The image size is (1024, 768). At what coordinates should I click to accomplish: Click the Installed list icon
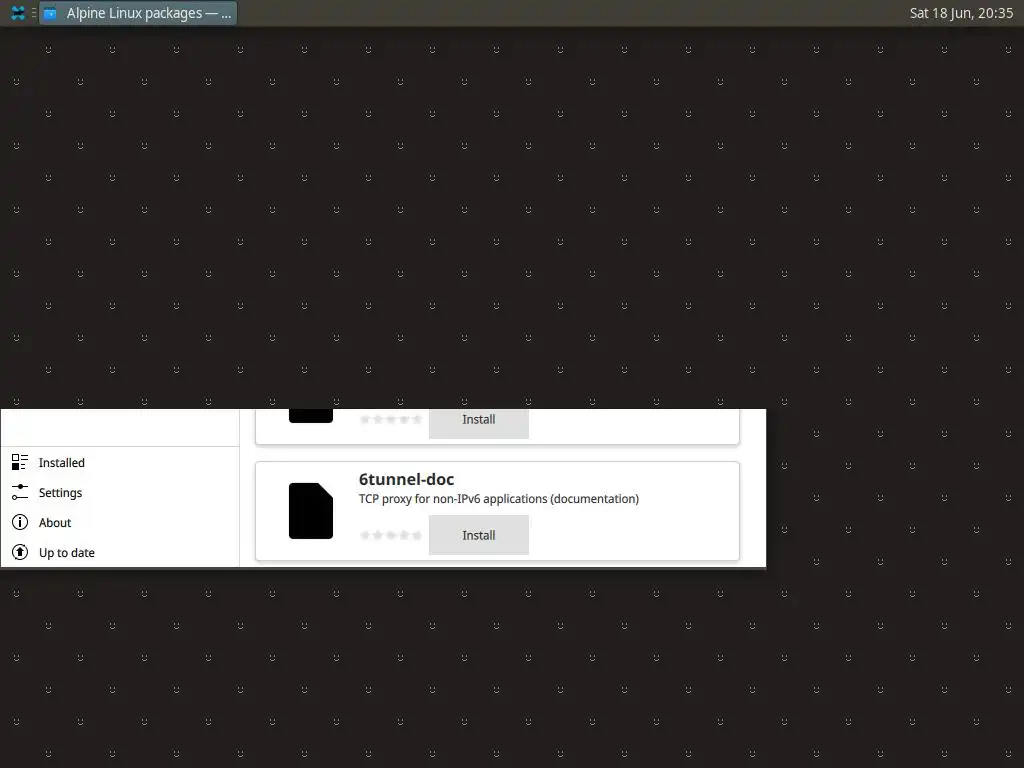[20, 462]
